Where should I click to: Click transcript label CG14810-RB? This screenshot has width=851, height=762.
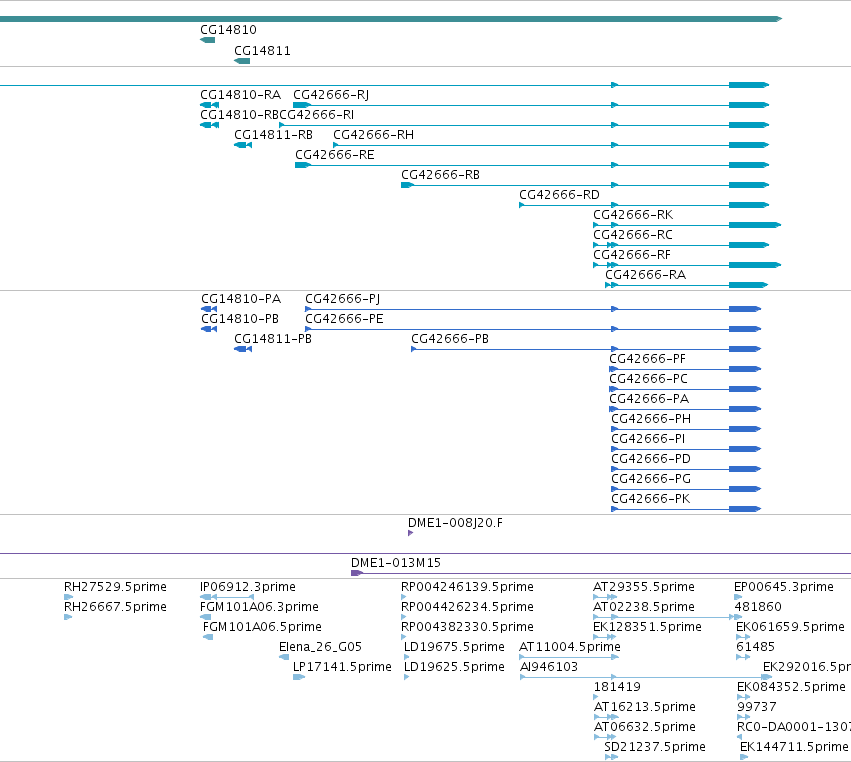[x=239, y=115]
